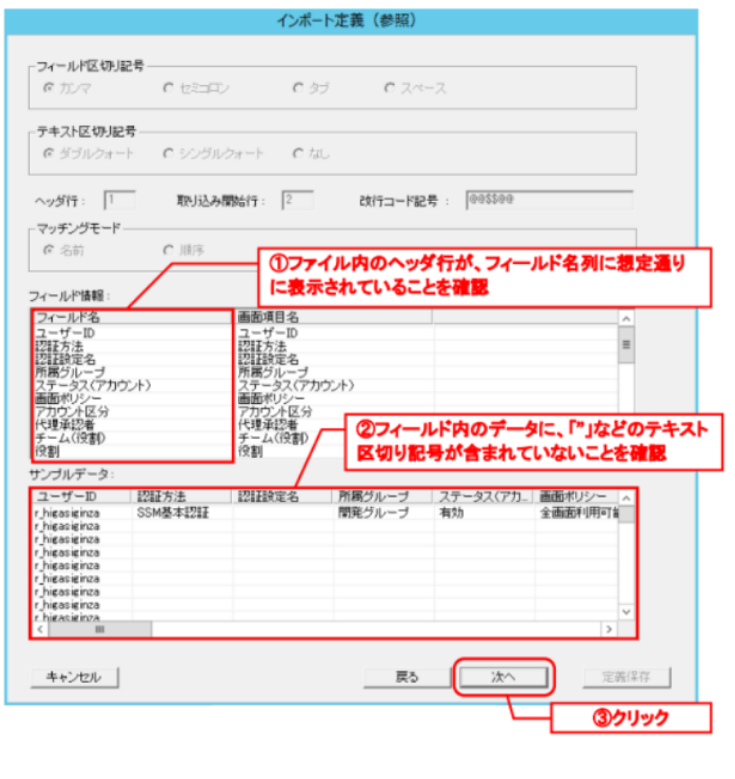The height and width of the screenshot is (779, 735).
Task: Select 認証方法 in the フィールド名 column
Action: [x=60, y=346]
